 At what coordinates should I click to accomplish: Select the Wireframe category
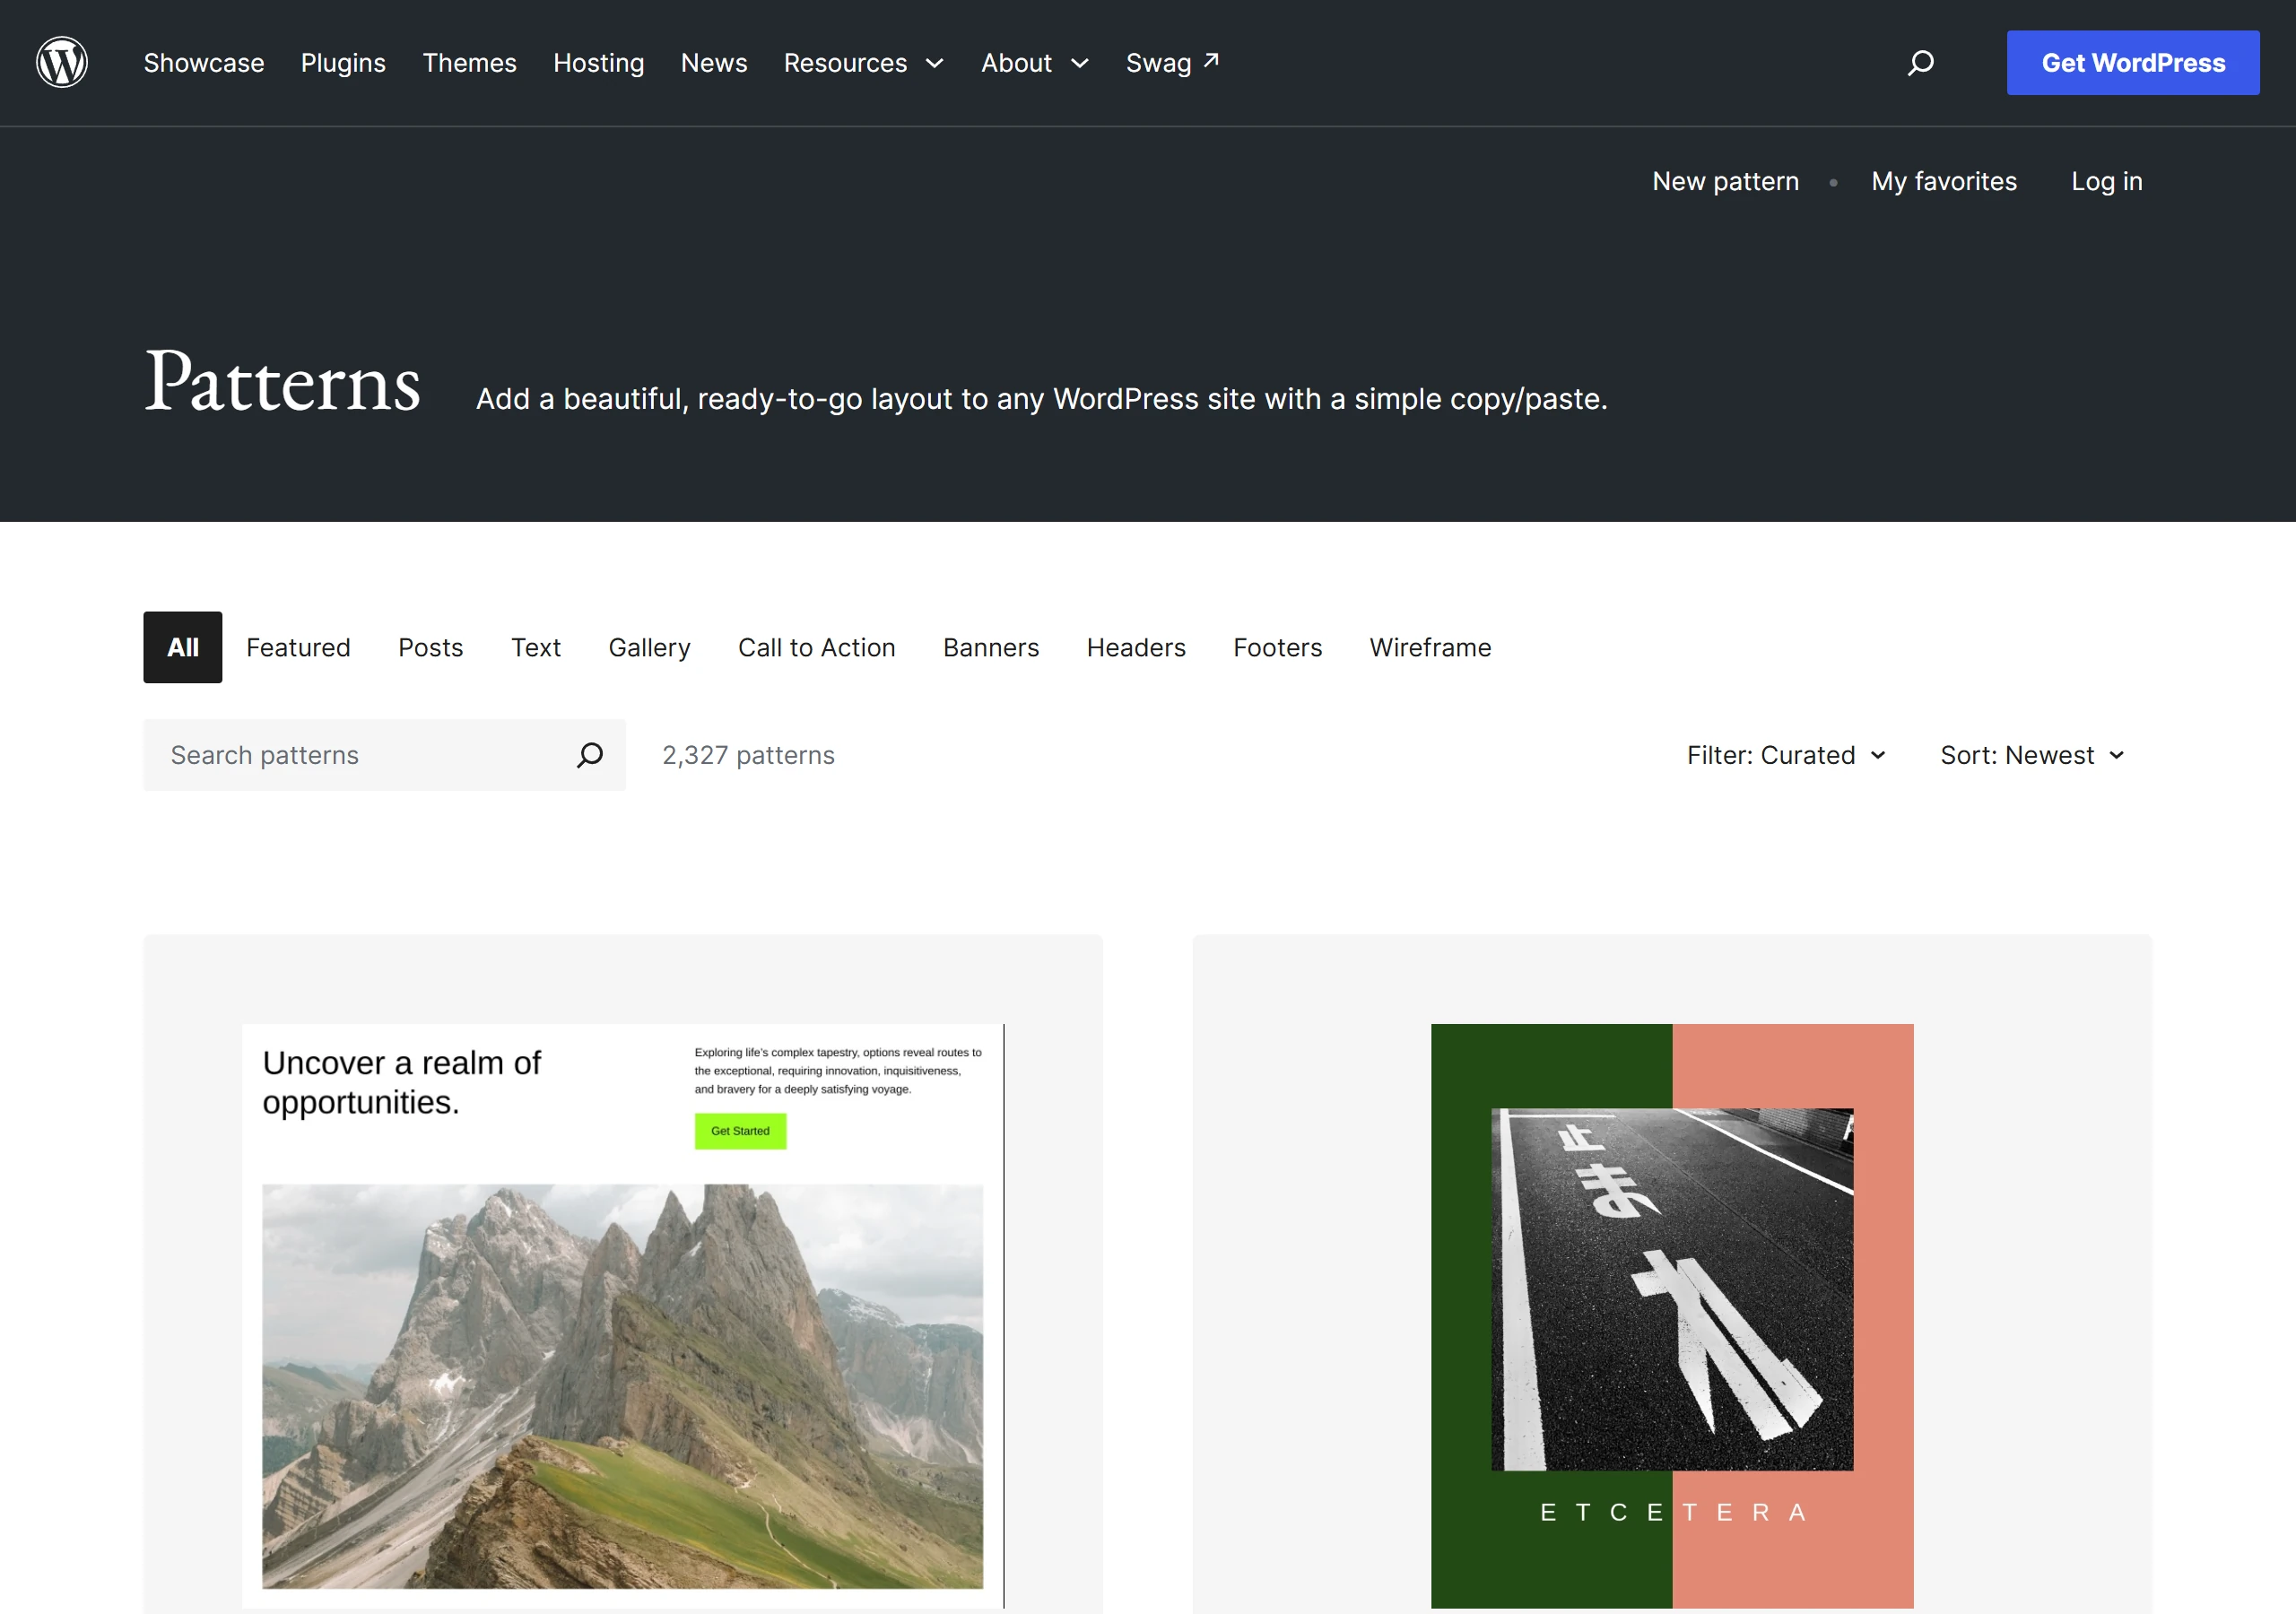pyautogui.click(x=1430, y=647)
